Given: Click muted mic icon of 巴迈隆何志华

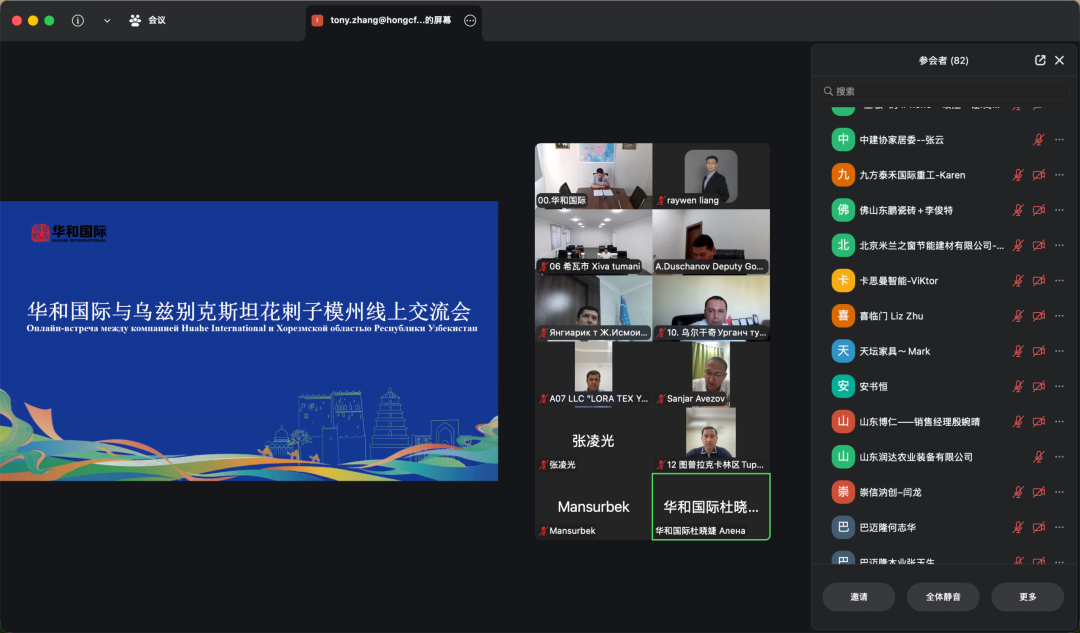Looking at the screenshot, I should pos(1018,527).
